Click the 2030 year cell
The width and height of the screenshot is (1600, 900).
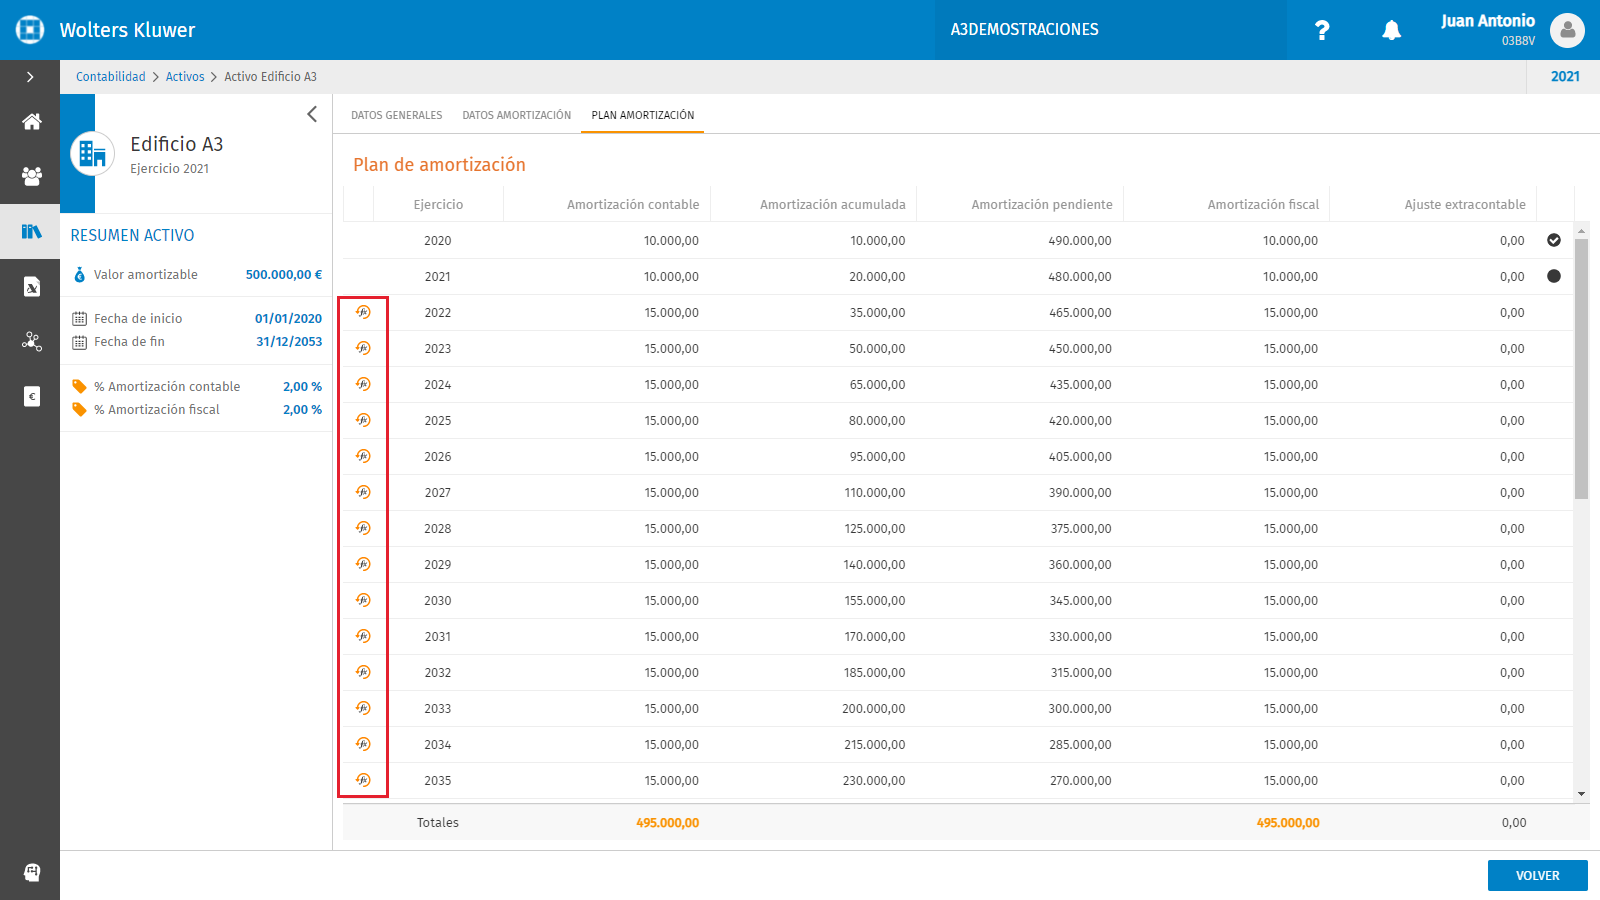[438, 600]
